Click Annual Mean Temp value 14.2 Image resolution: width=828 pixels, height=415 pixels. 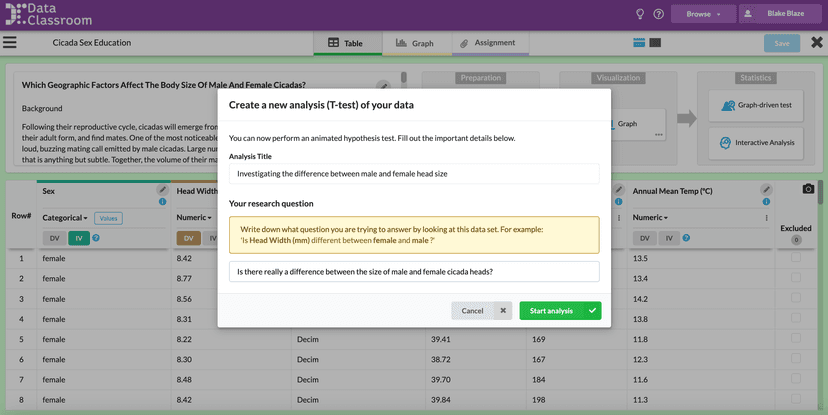[x=640, y=299]
